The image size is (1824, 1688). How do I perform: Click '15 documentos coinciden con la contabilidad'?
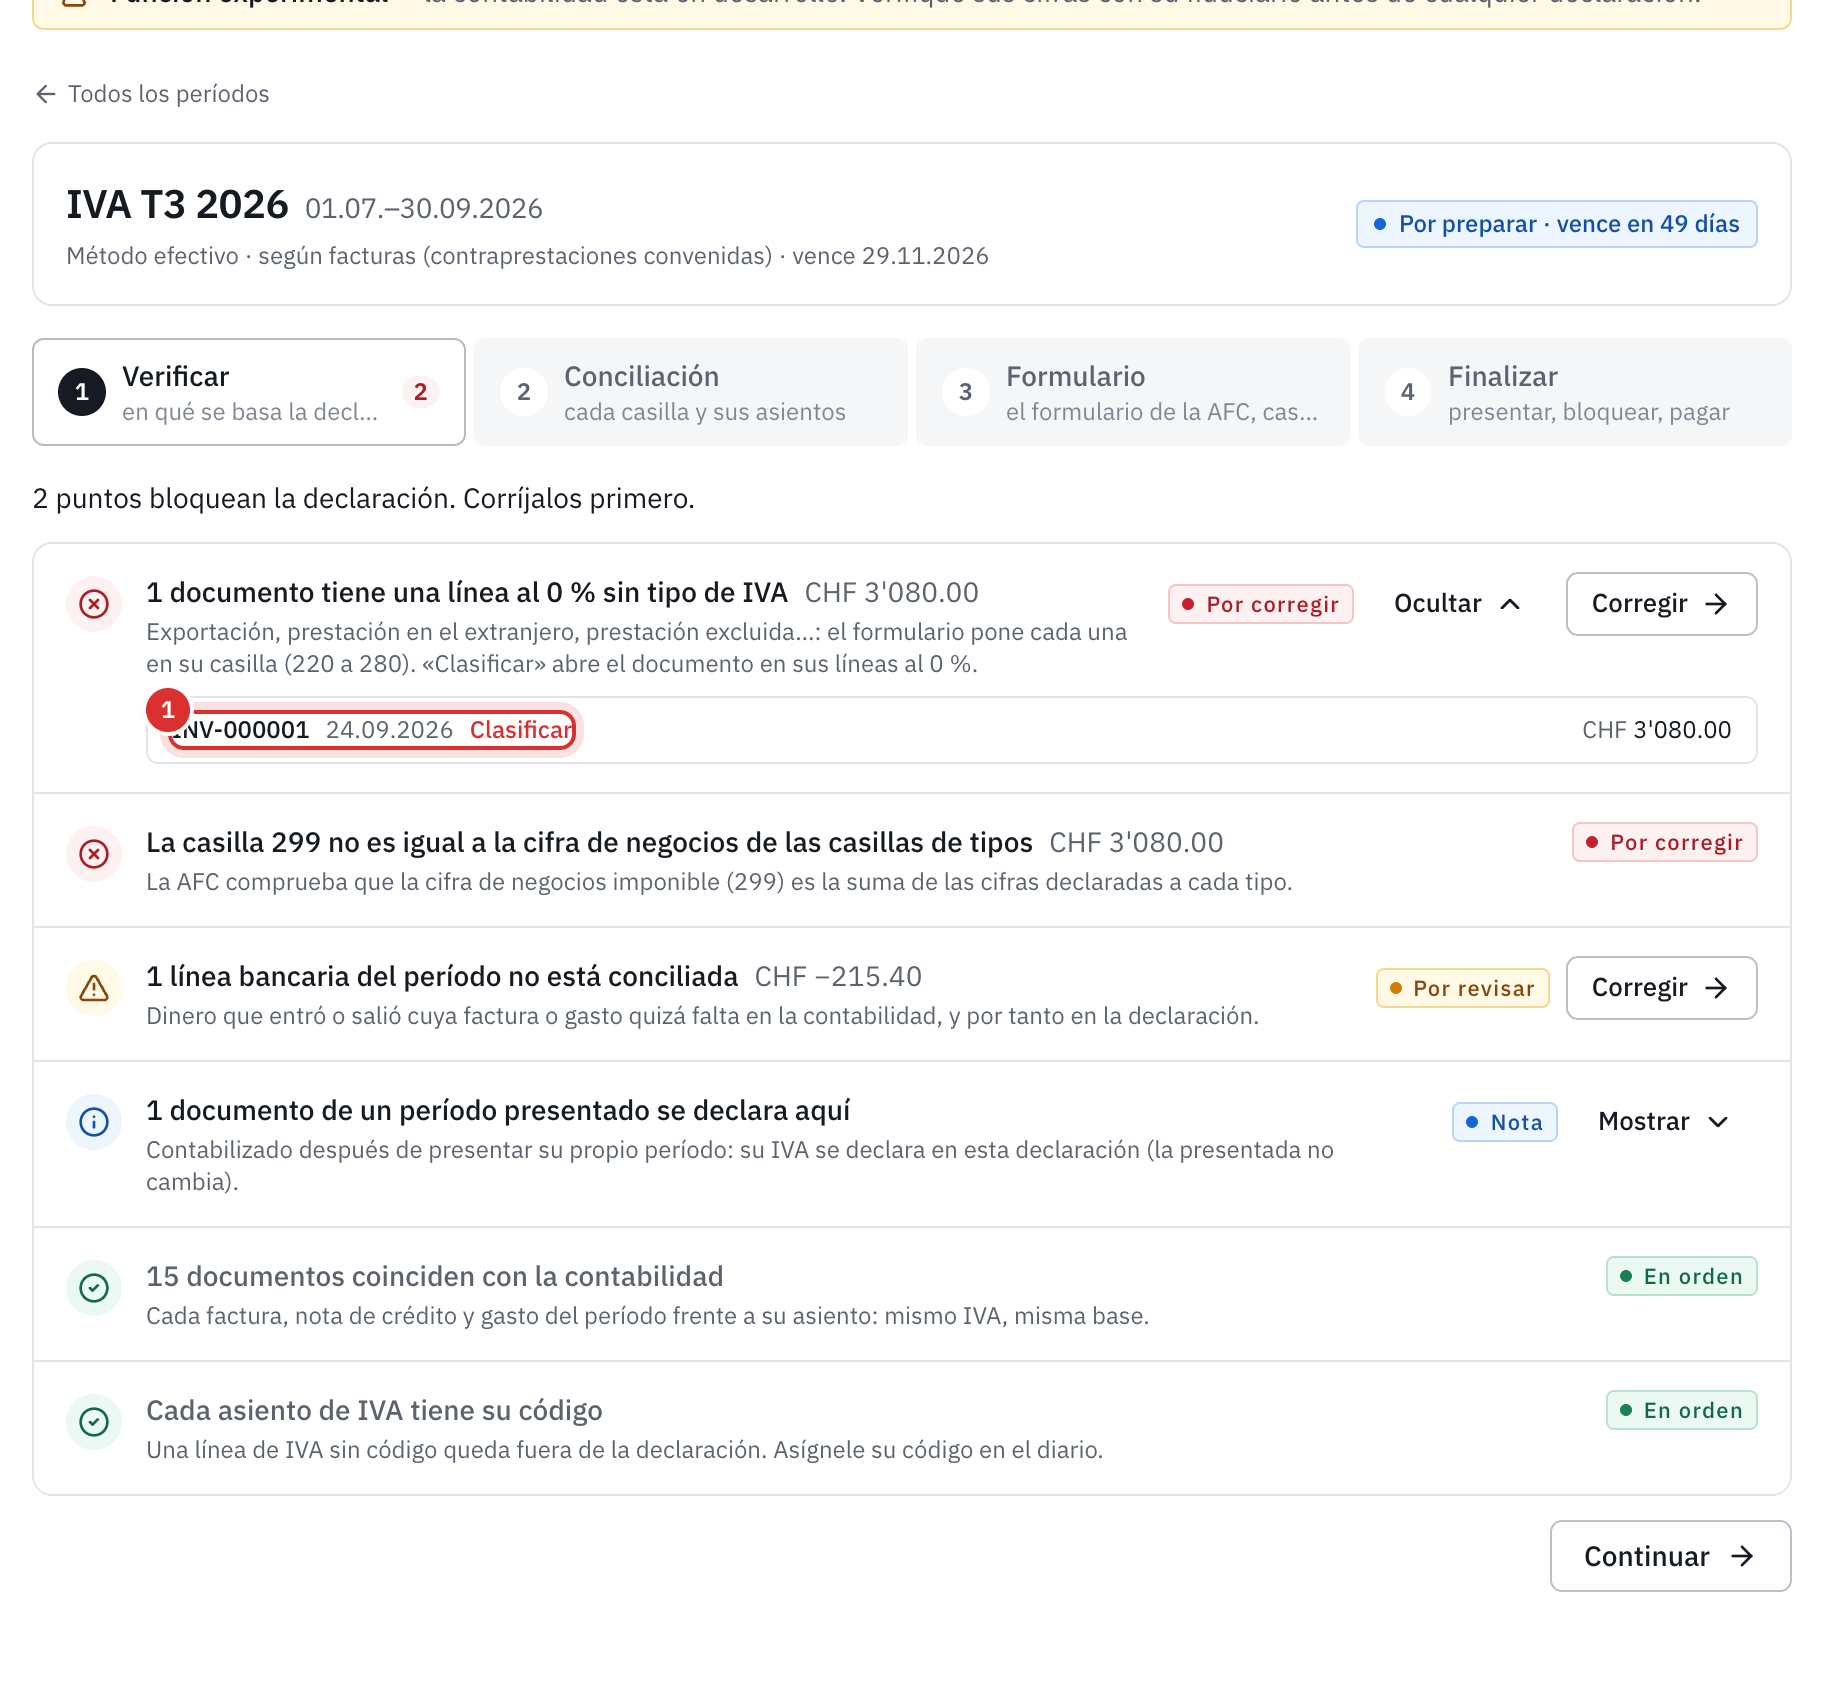[435, 1277]
